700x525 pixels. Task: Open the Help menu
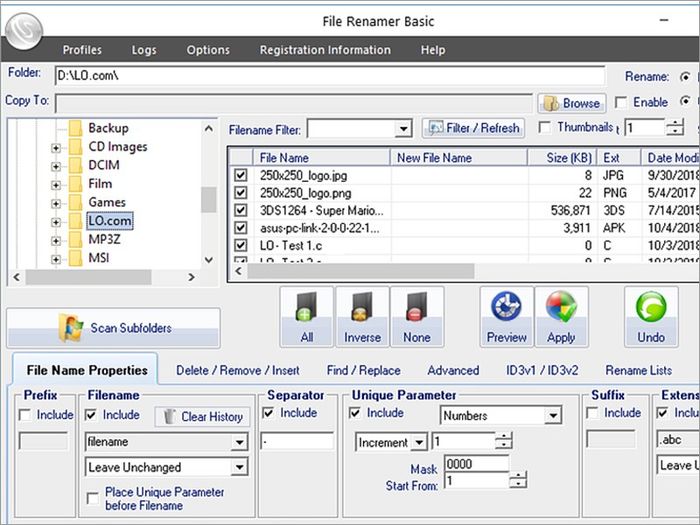(433, 50)
